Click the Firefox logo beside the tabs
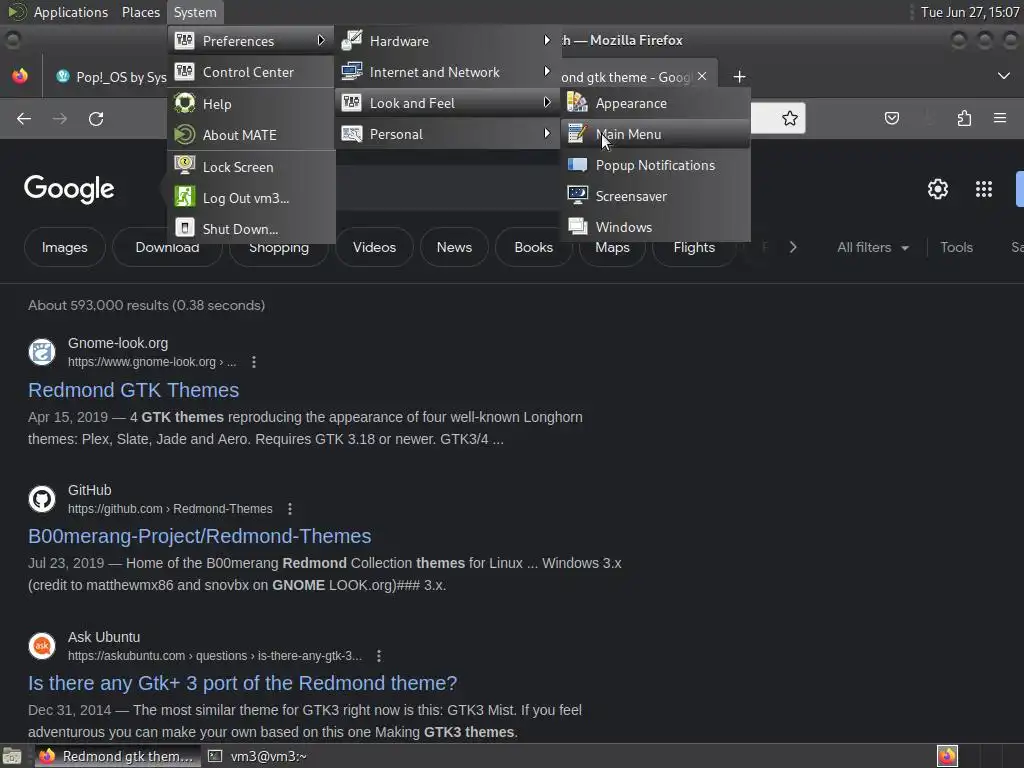 pyautogui.click(x=20, y=76)
